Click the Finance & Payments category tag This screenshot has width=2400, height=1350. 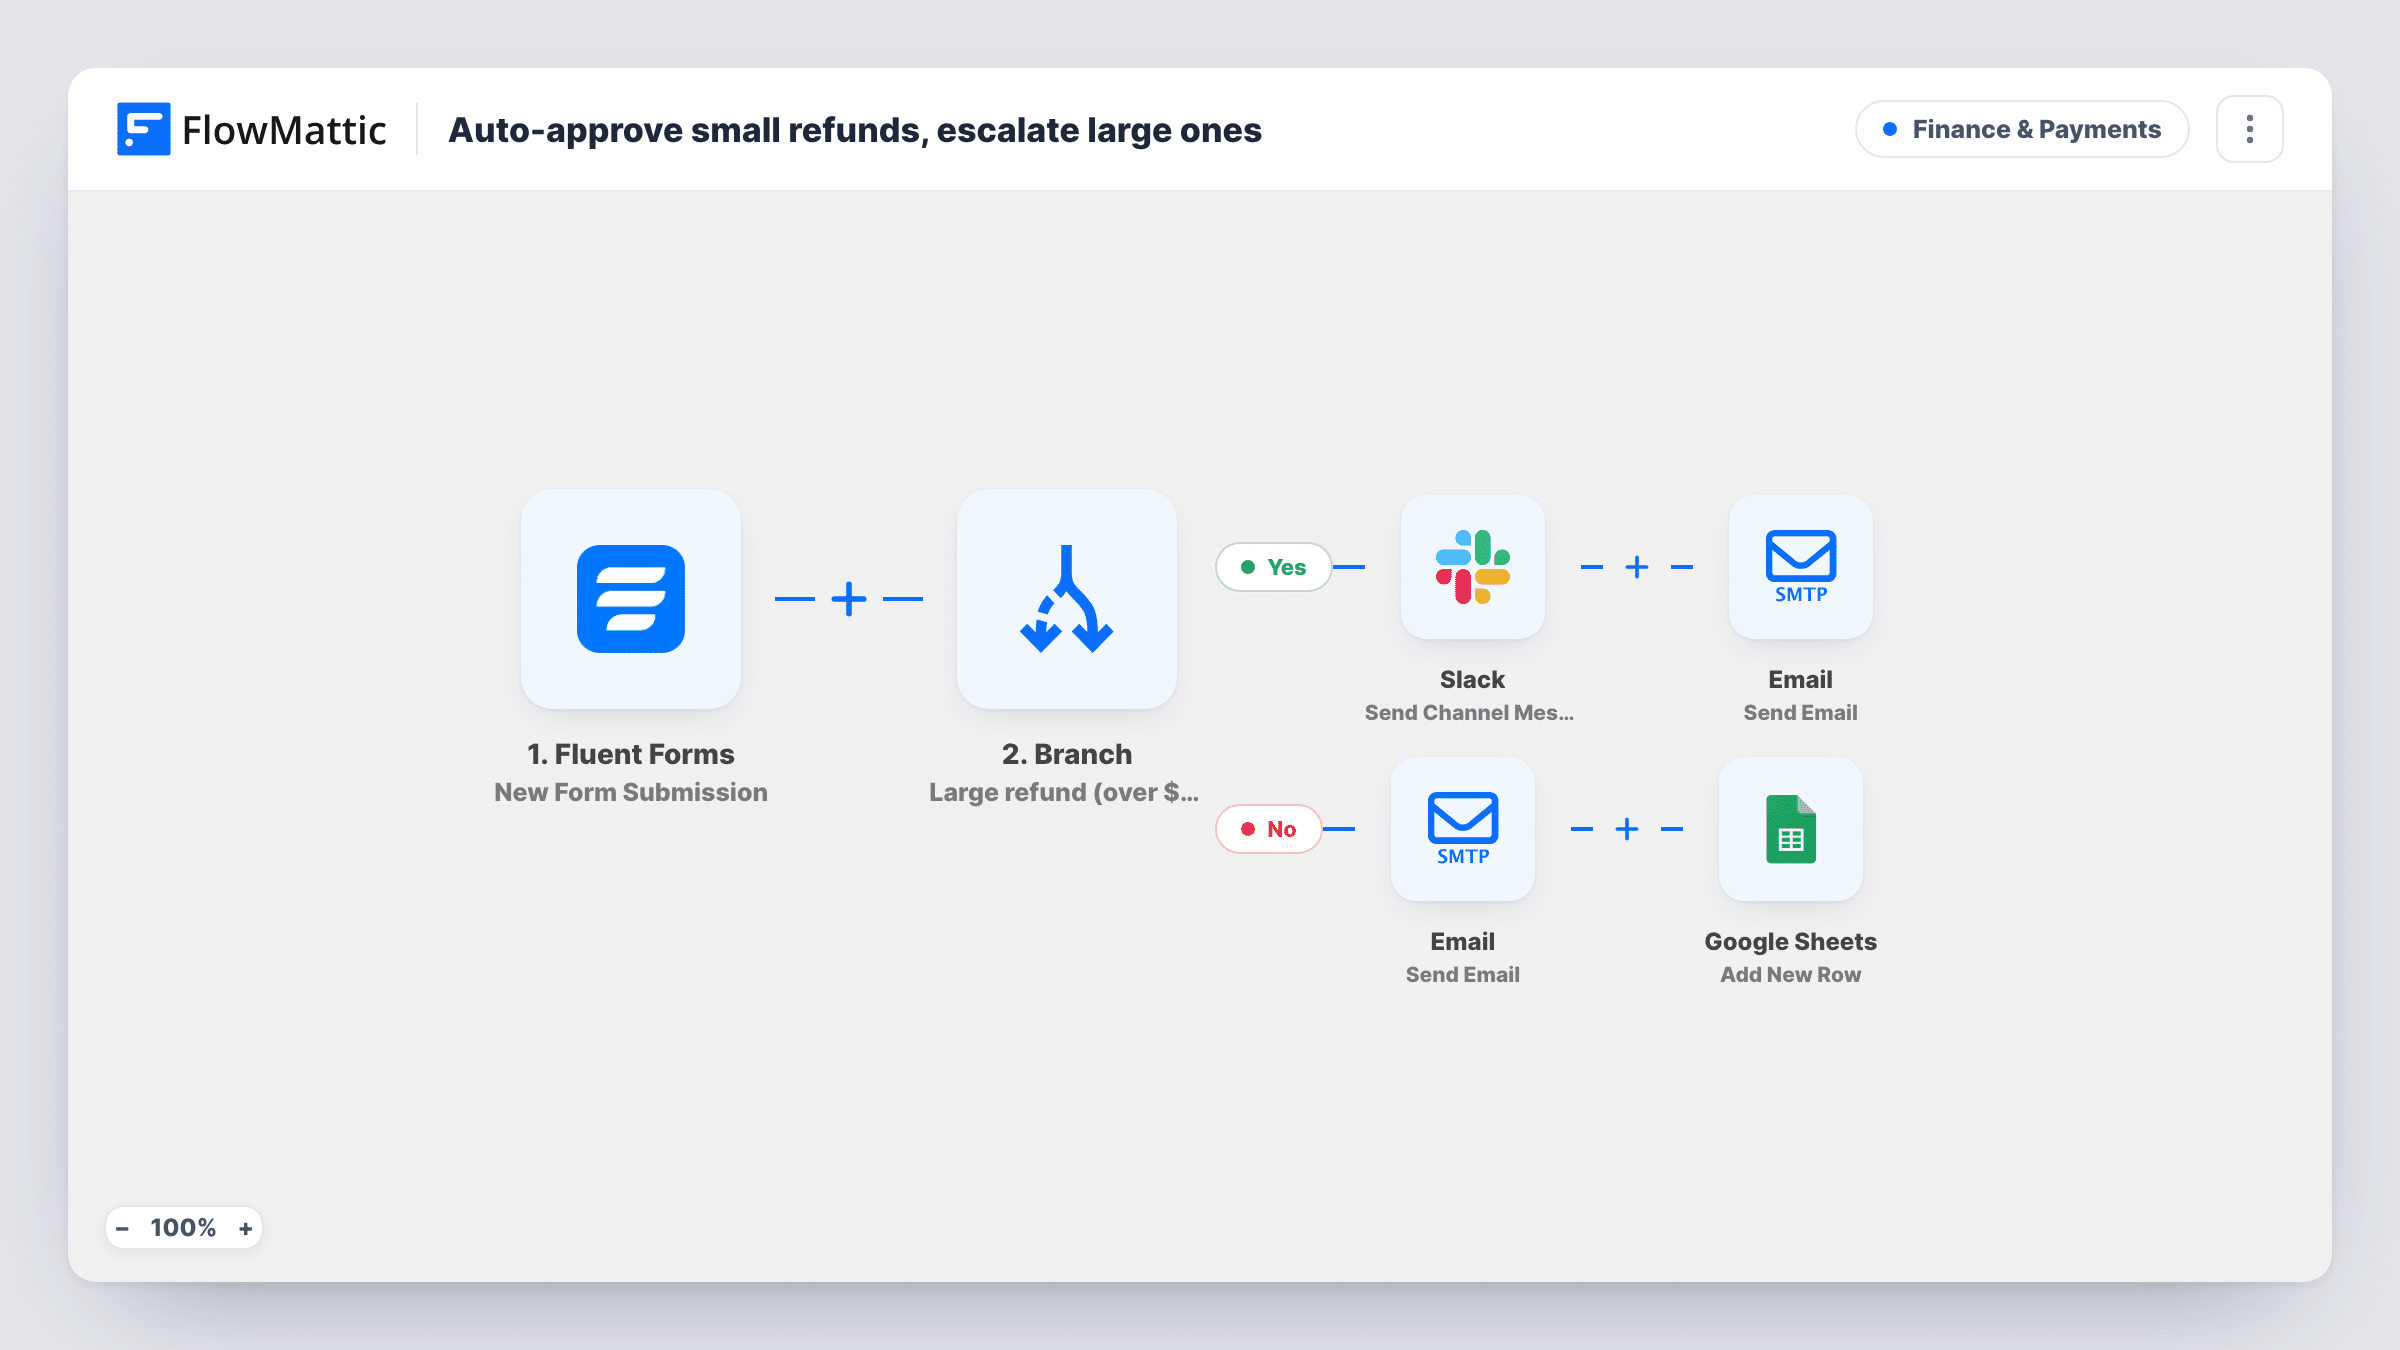click(2022, 129)
